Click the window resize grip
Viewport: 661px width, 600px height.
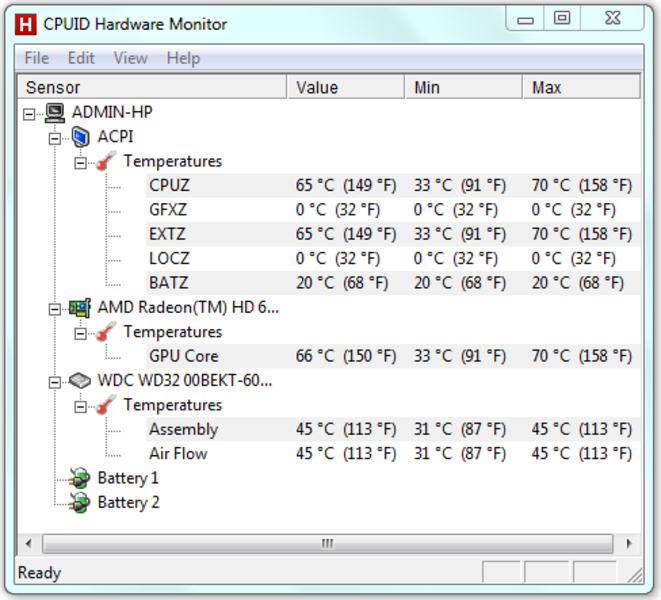634,575
